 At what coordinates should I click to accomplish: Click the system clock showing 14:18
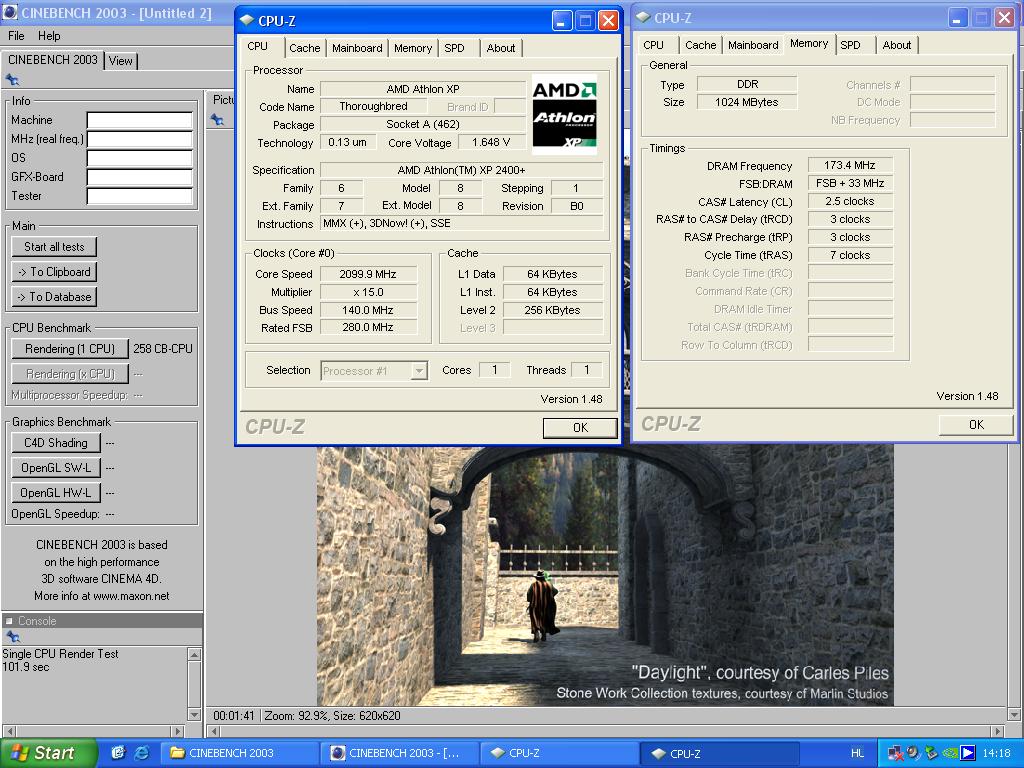(996, 753)
